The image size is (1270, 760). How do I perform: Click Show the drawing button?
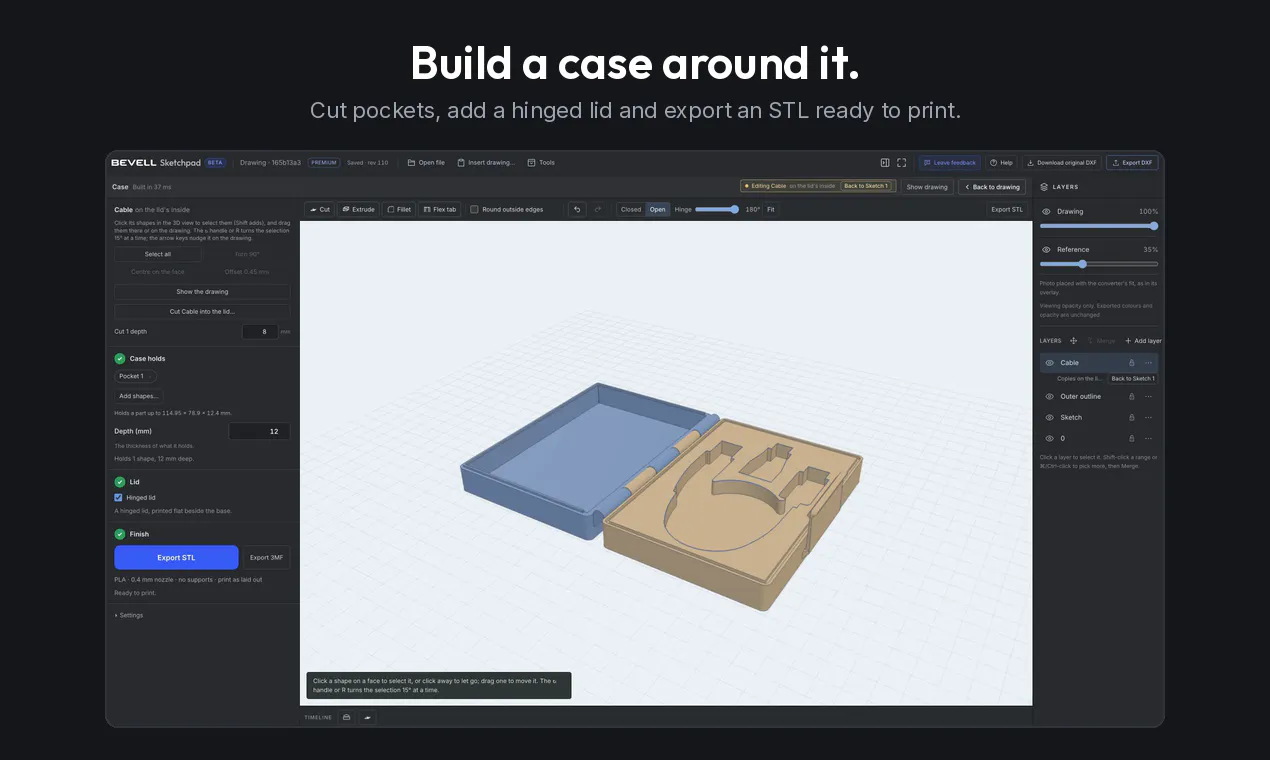[x=202, y=292]
